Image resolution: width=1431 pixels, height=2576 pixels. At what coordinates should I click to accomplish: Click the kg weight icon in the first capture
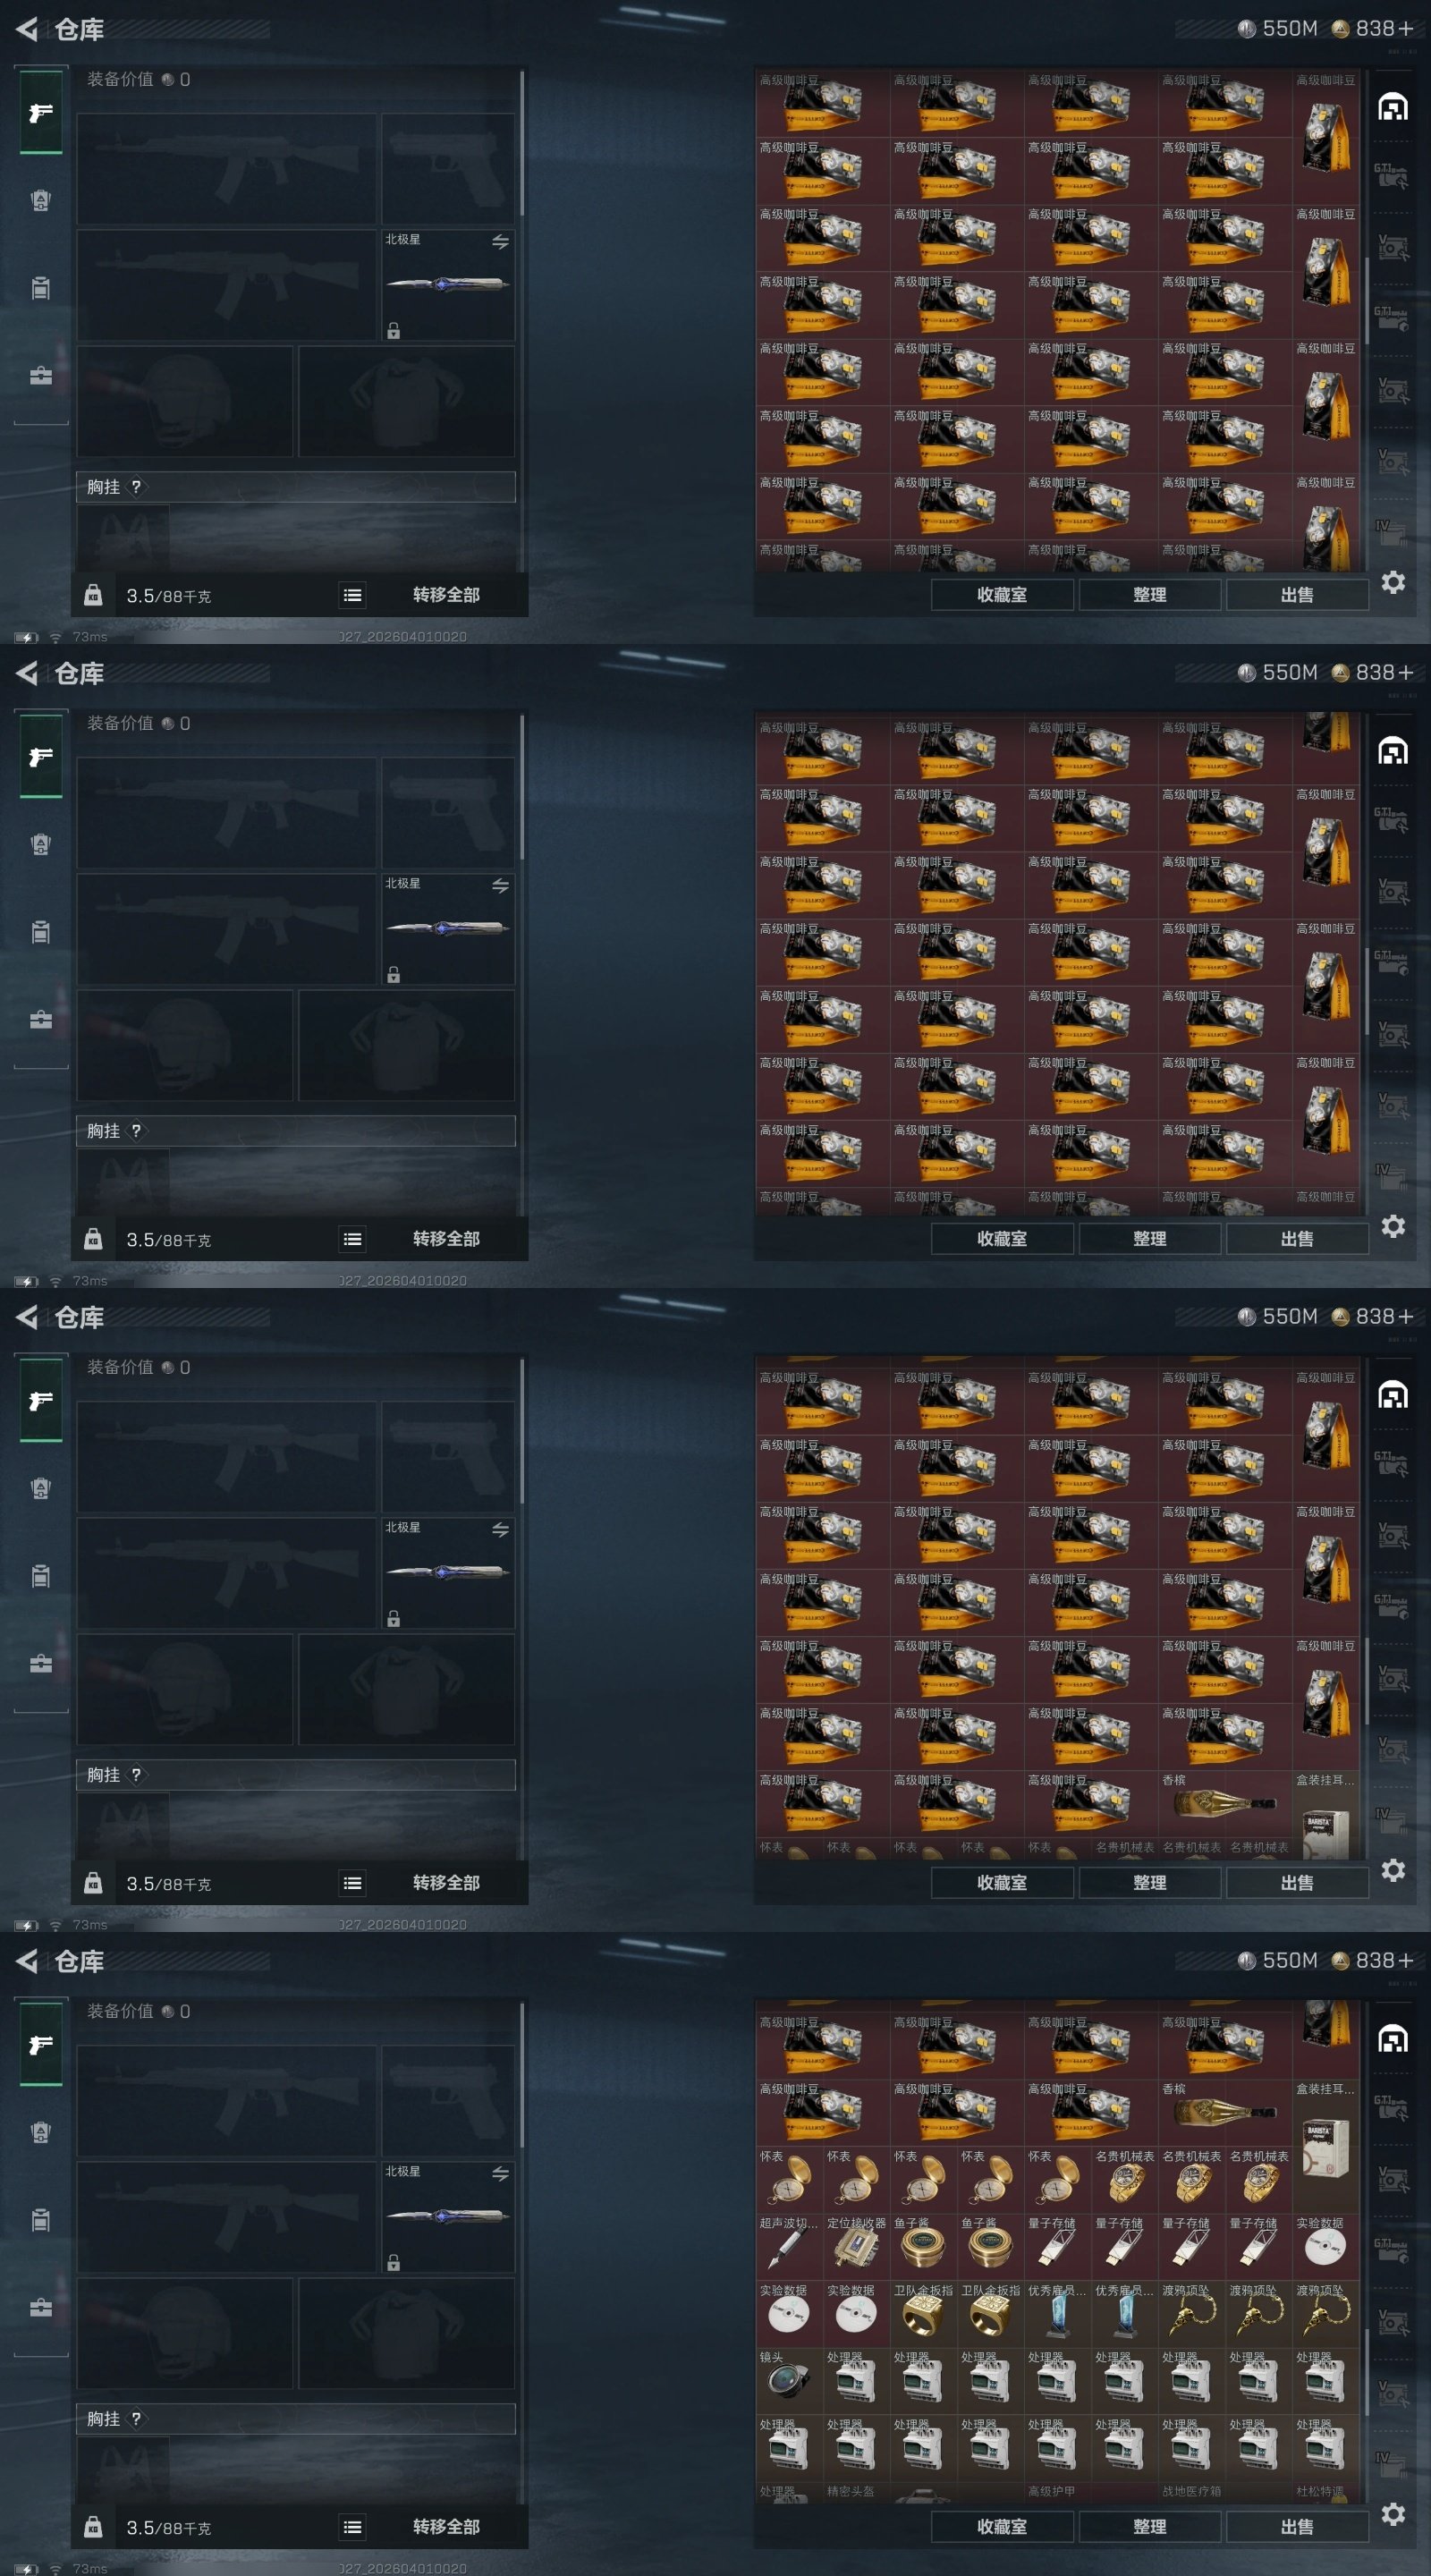(93, 596)
